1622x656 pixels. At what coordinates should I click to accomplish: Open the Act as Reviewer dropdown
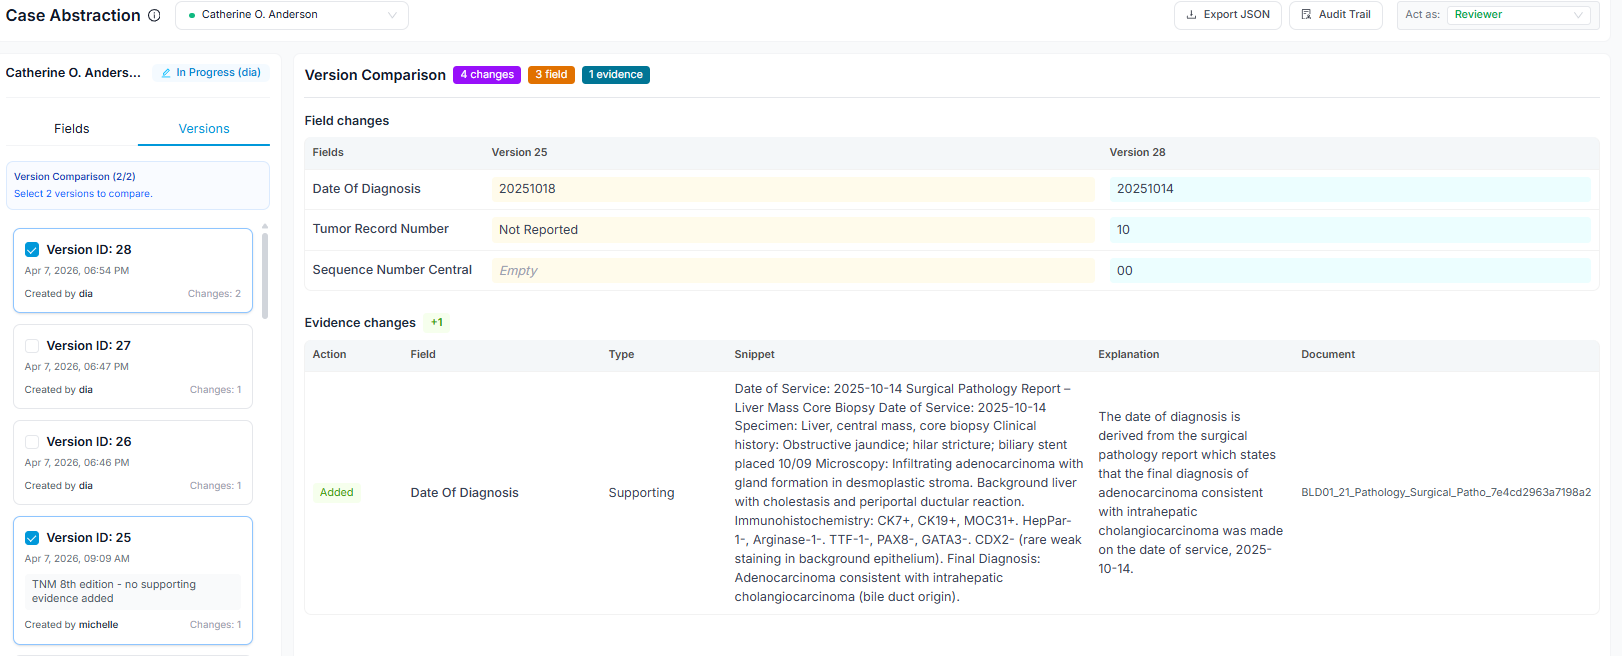(x=1518, y=15)
